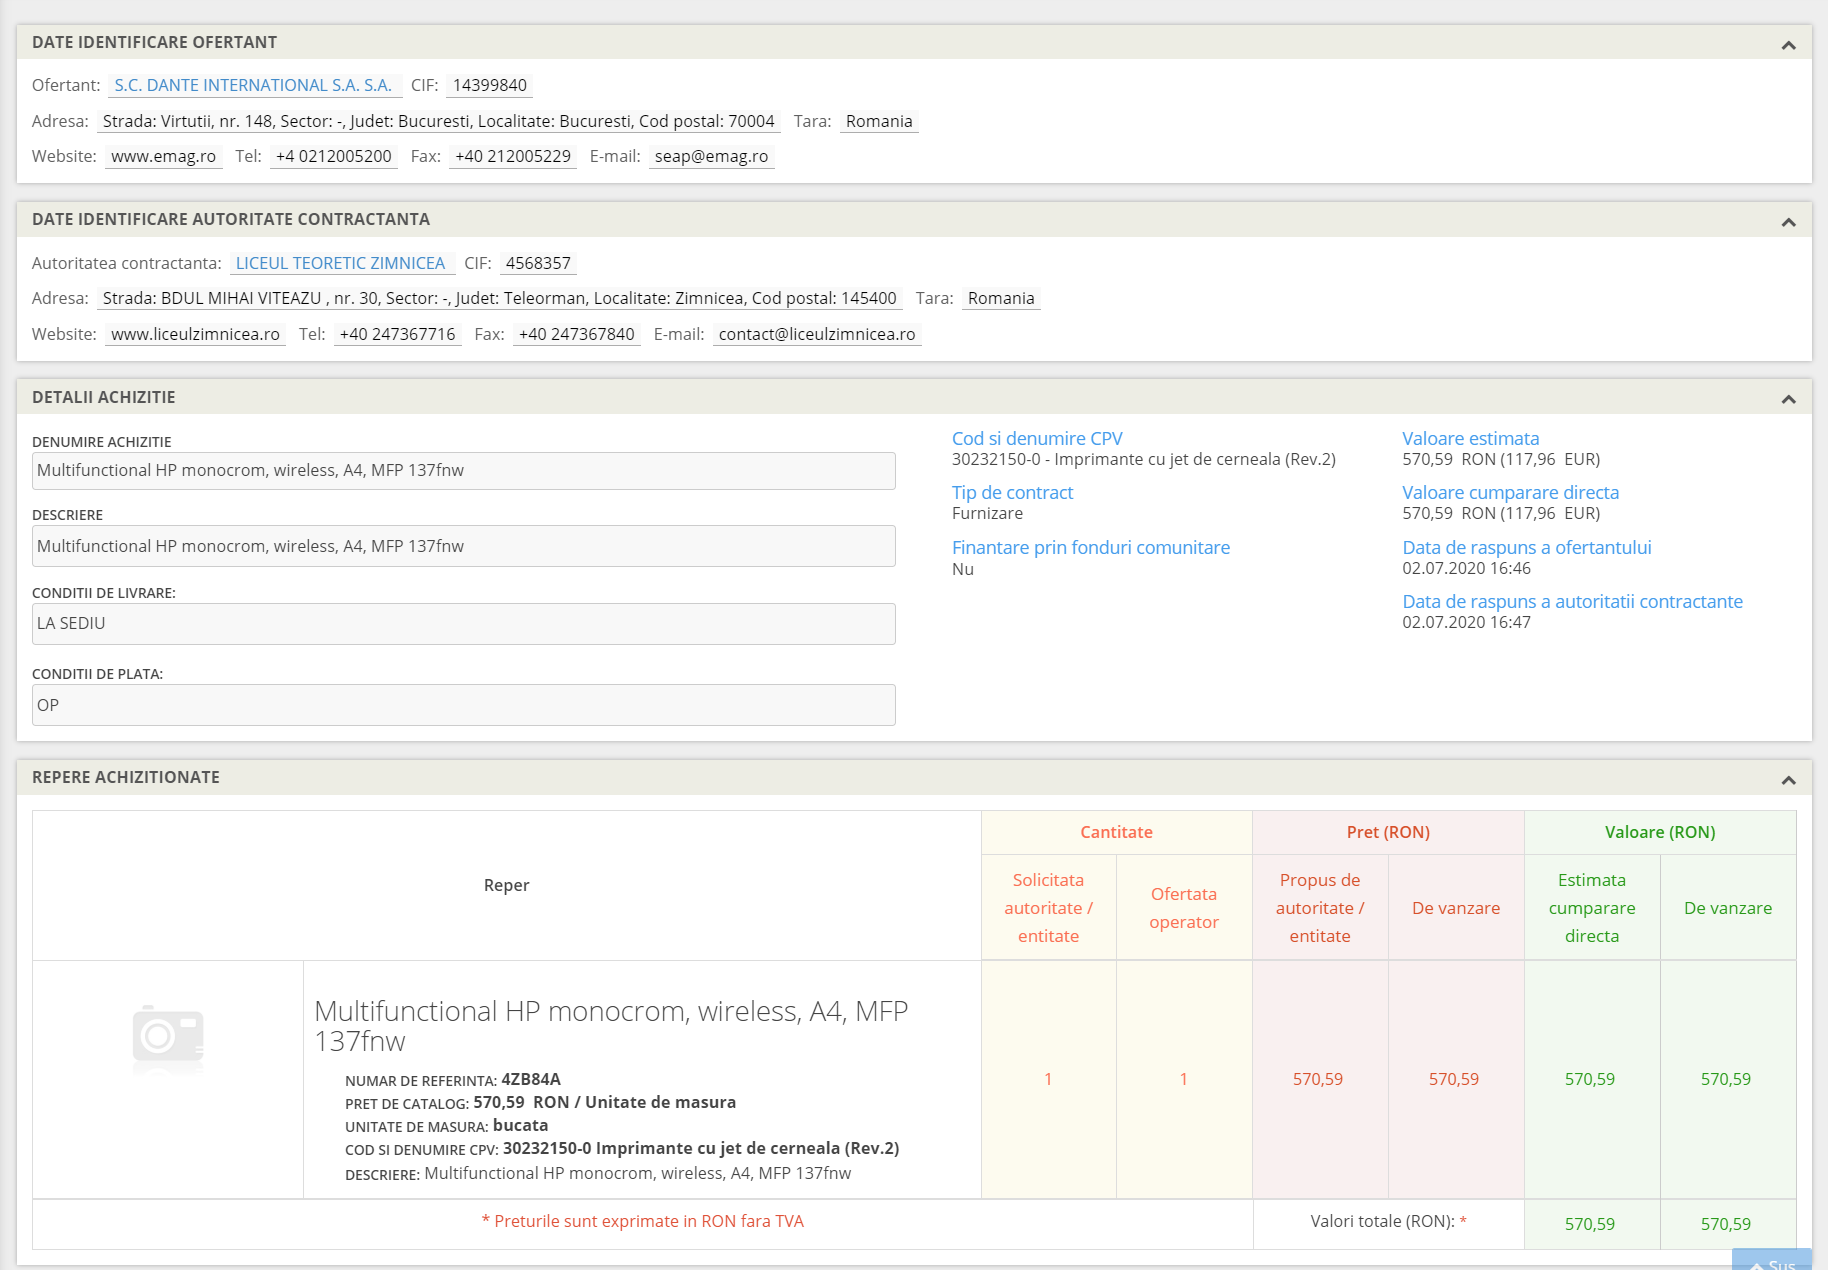Collapse the Date Identificare Ofertant section
Screen dimensions: 1828x1270
point(1789,45)
